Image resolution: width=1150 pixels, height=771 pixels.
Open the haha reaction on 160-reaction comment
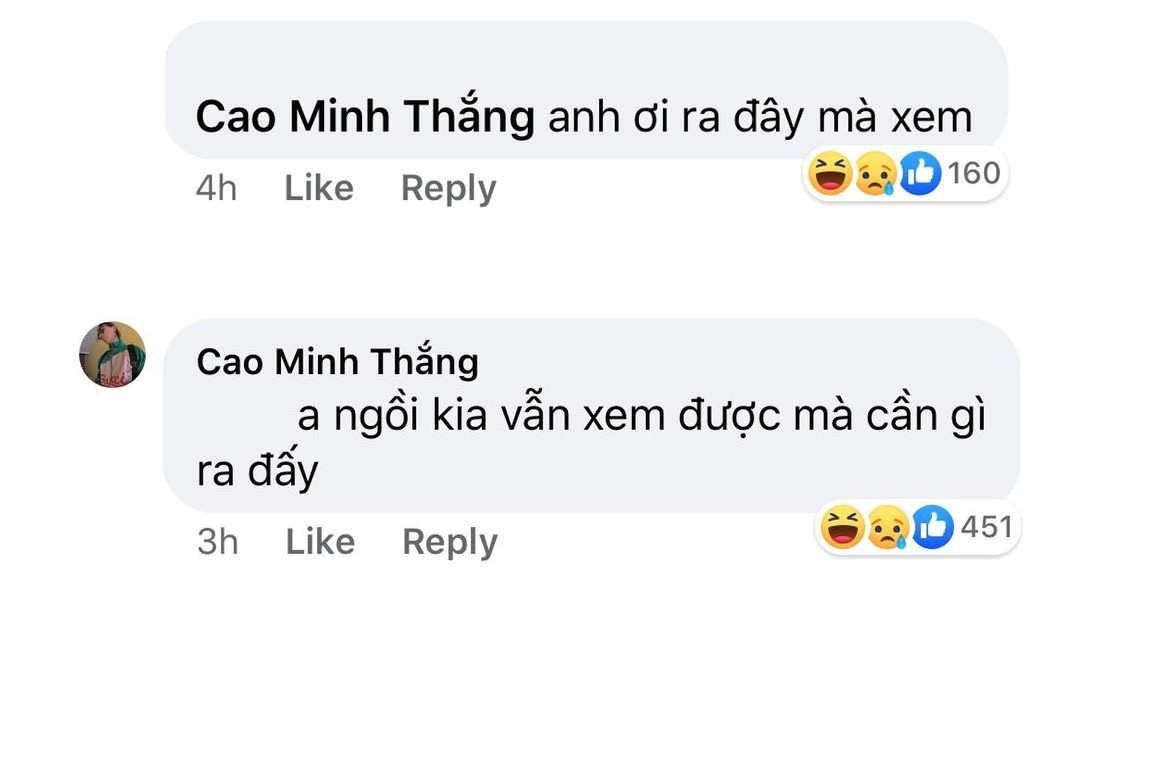[830, 173]
